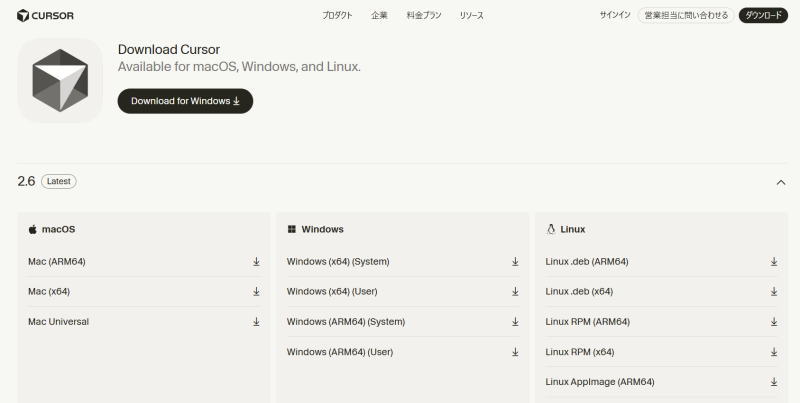Click the large Cursor app icon thumbnail
Viewport: 800px width, 403px height.
(x=60, y=80)
